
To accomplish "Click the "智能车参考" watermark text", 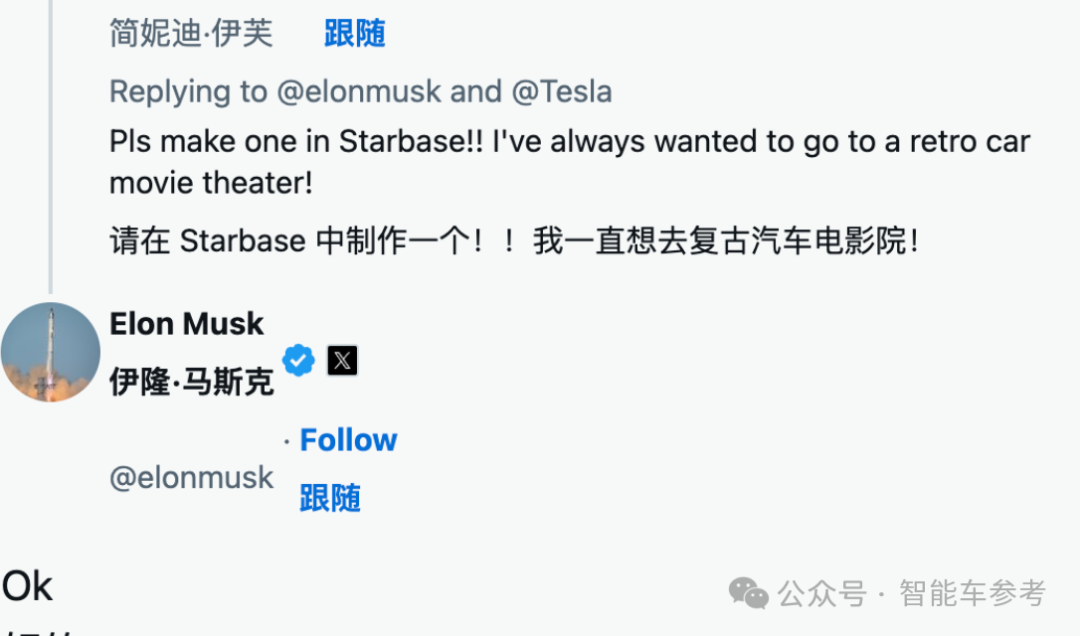I will click(972, 593).
